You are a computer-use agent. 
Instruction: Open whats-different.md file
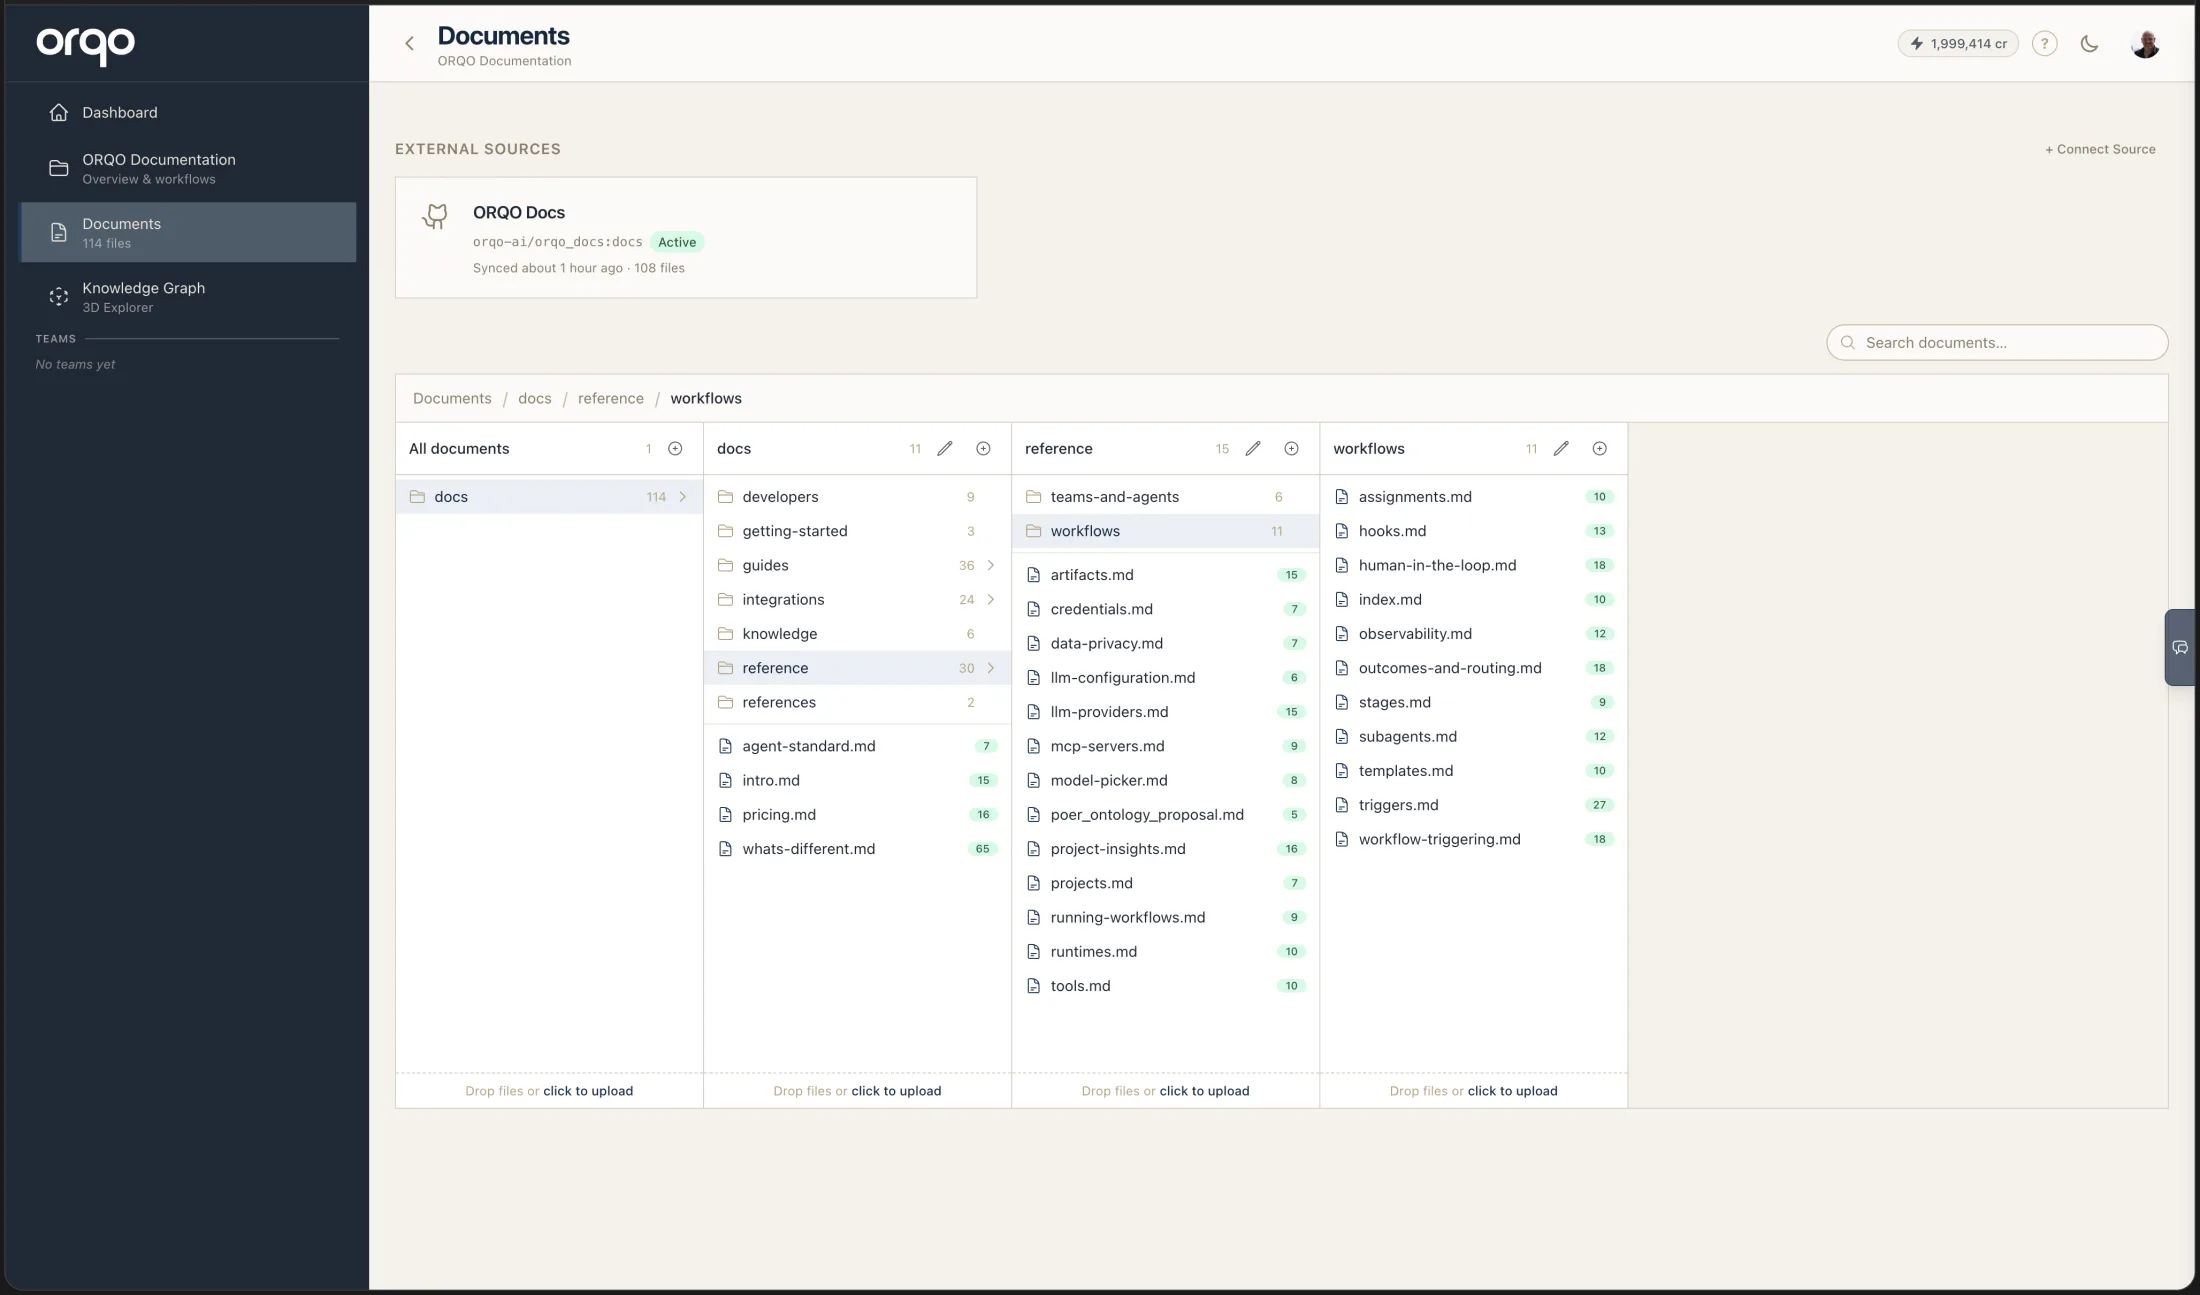tap(857, 849)
